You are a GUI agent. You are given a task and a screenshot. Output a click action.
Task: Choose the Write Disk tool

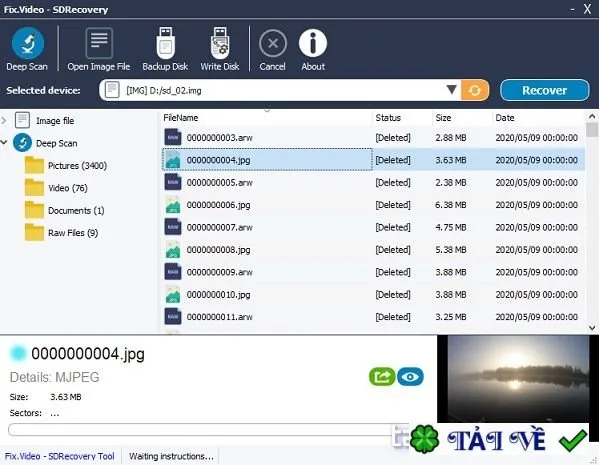(220, 49)
